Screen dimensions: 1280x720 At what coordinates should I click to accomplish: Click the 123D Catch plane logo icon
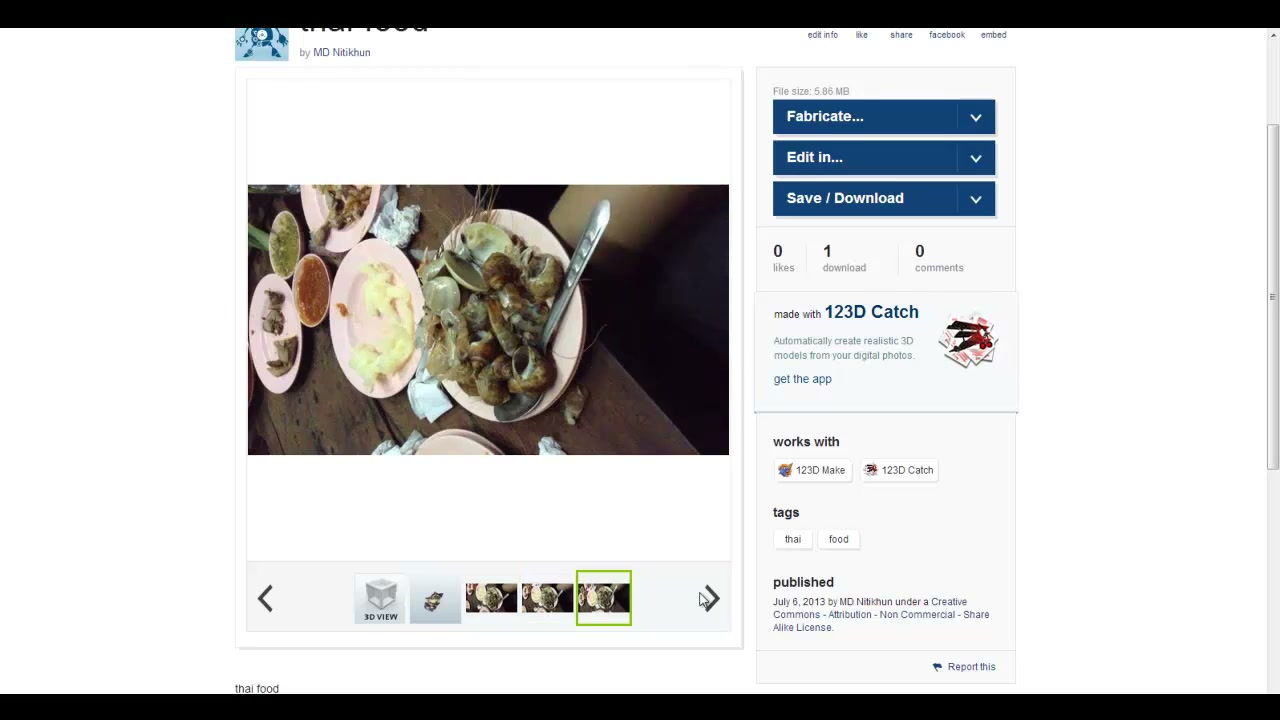click(968, 341)
